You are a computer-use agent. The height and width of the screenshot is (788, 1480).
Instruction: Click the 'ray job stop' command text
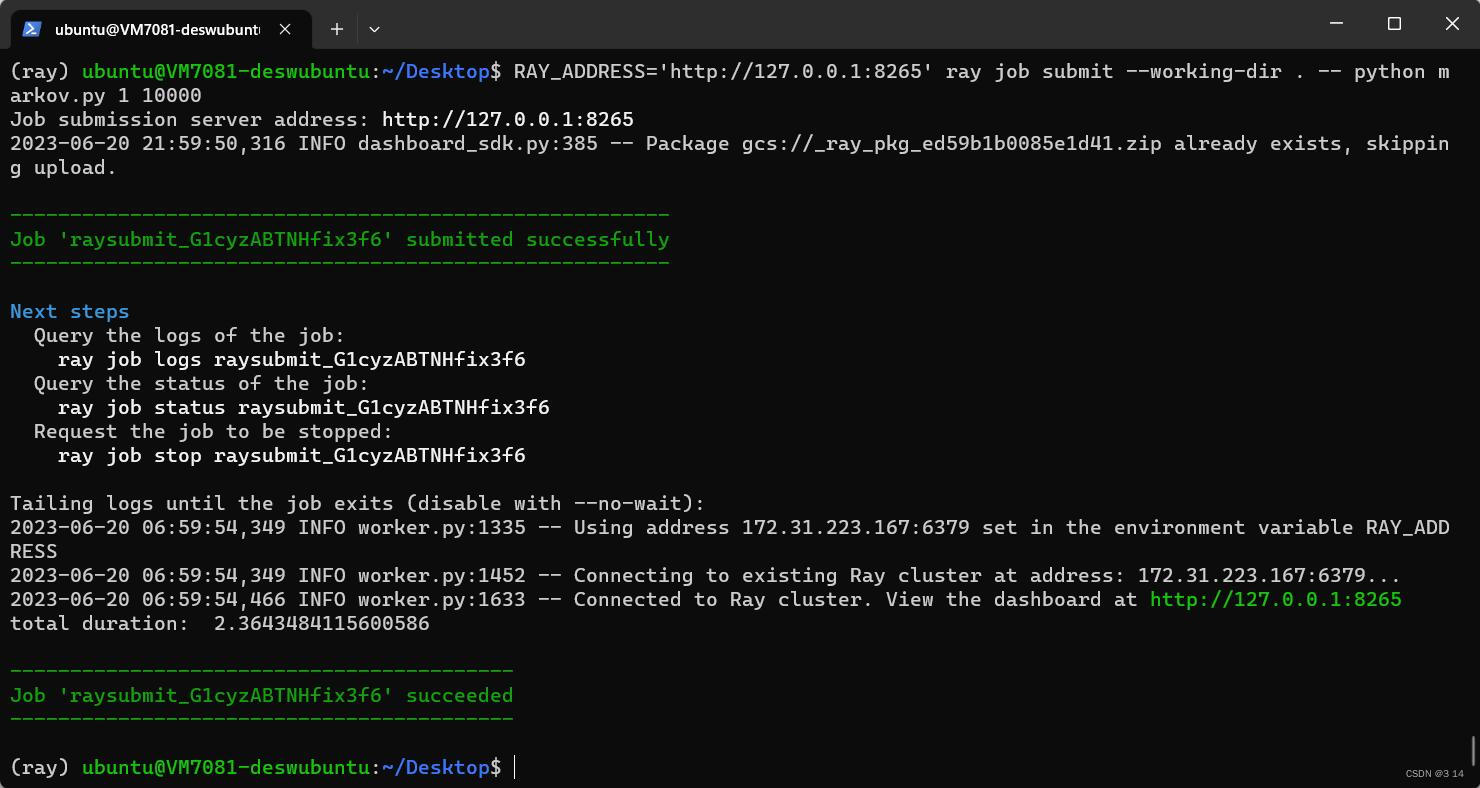pos(292,455)
